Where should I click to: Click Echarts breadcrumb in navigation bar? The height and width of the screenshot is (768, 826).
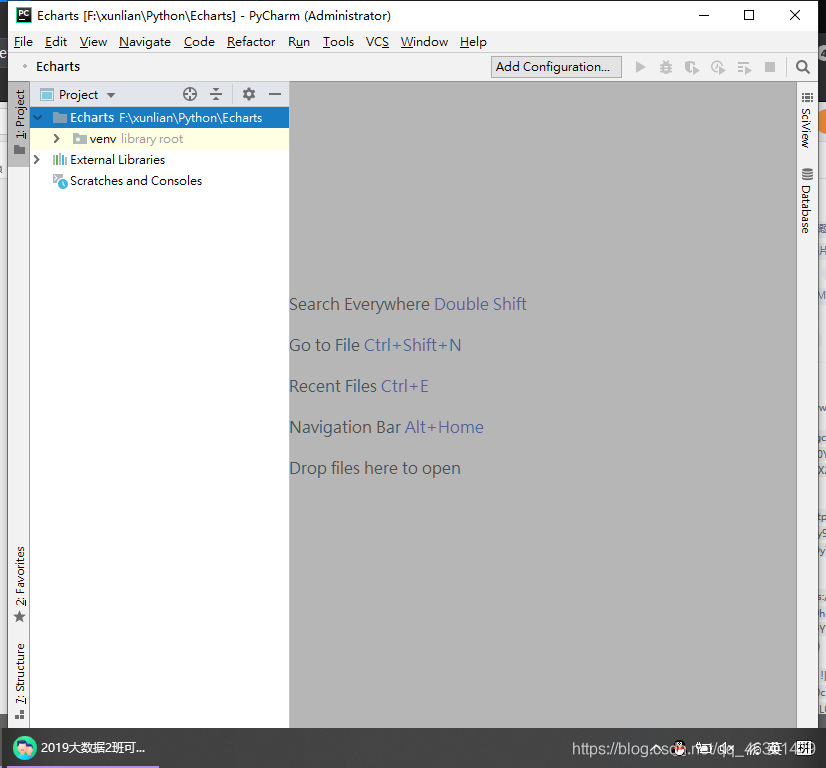pyautogui.click(x=58, y=66)
